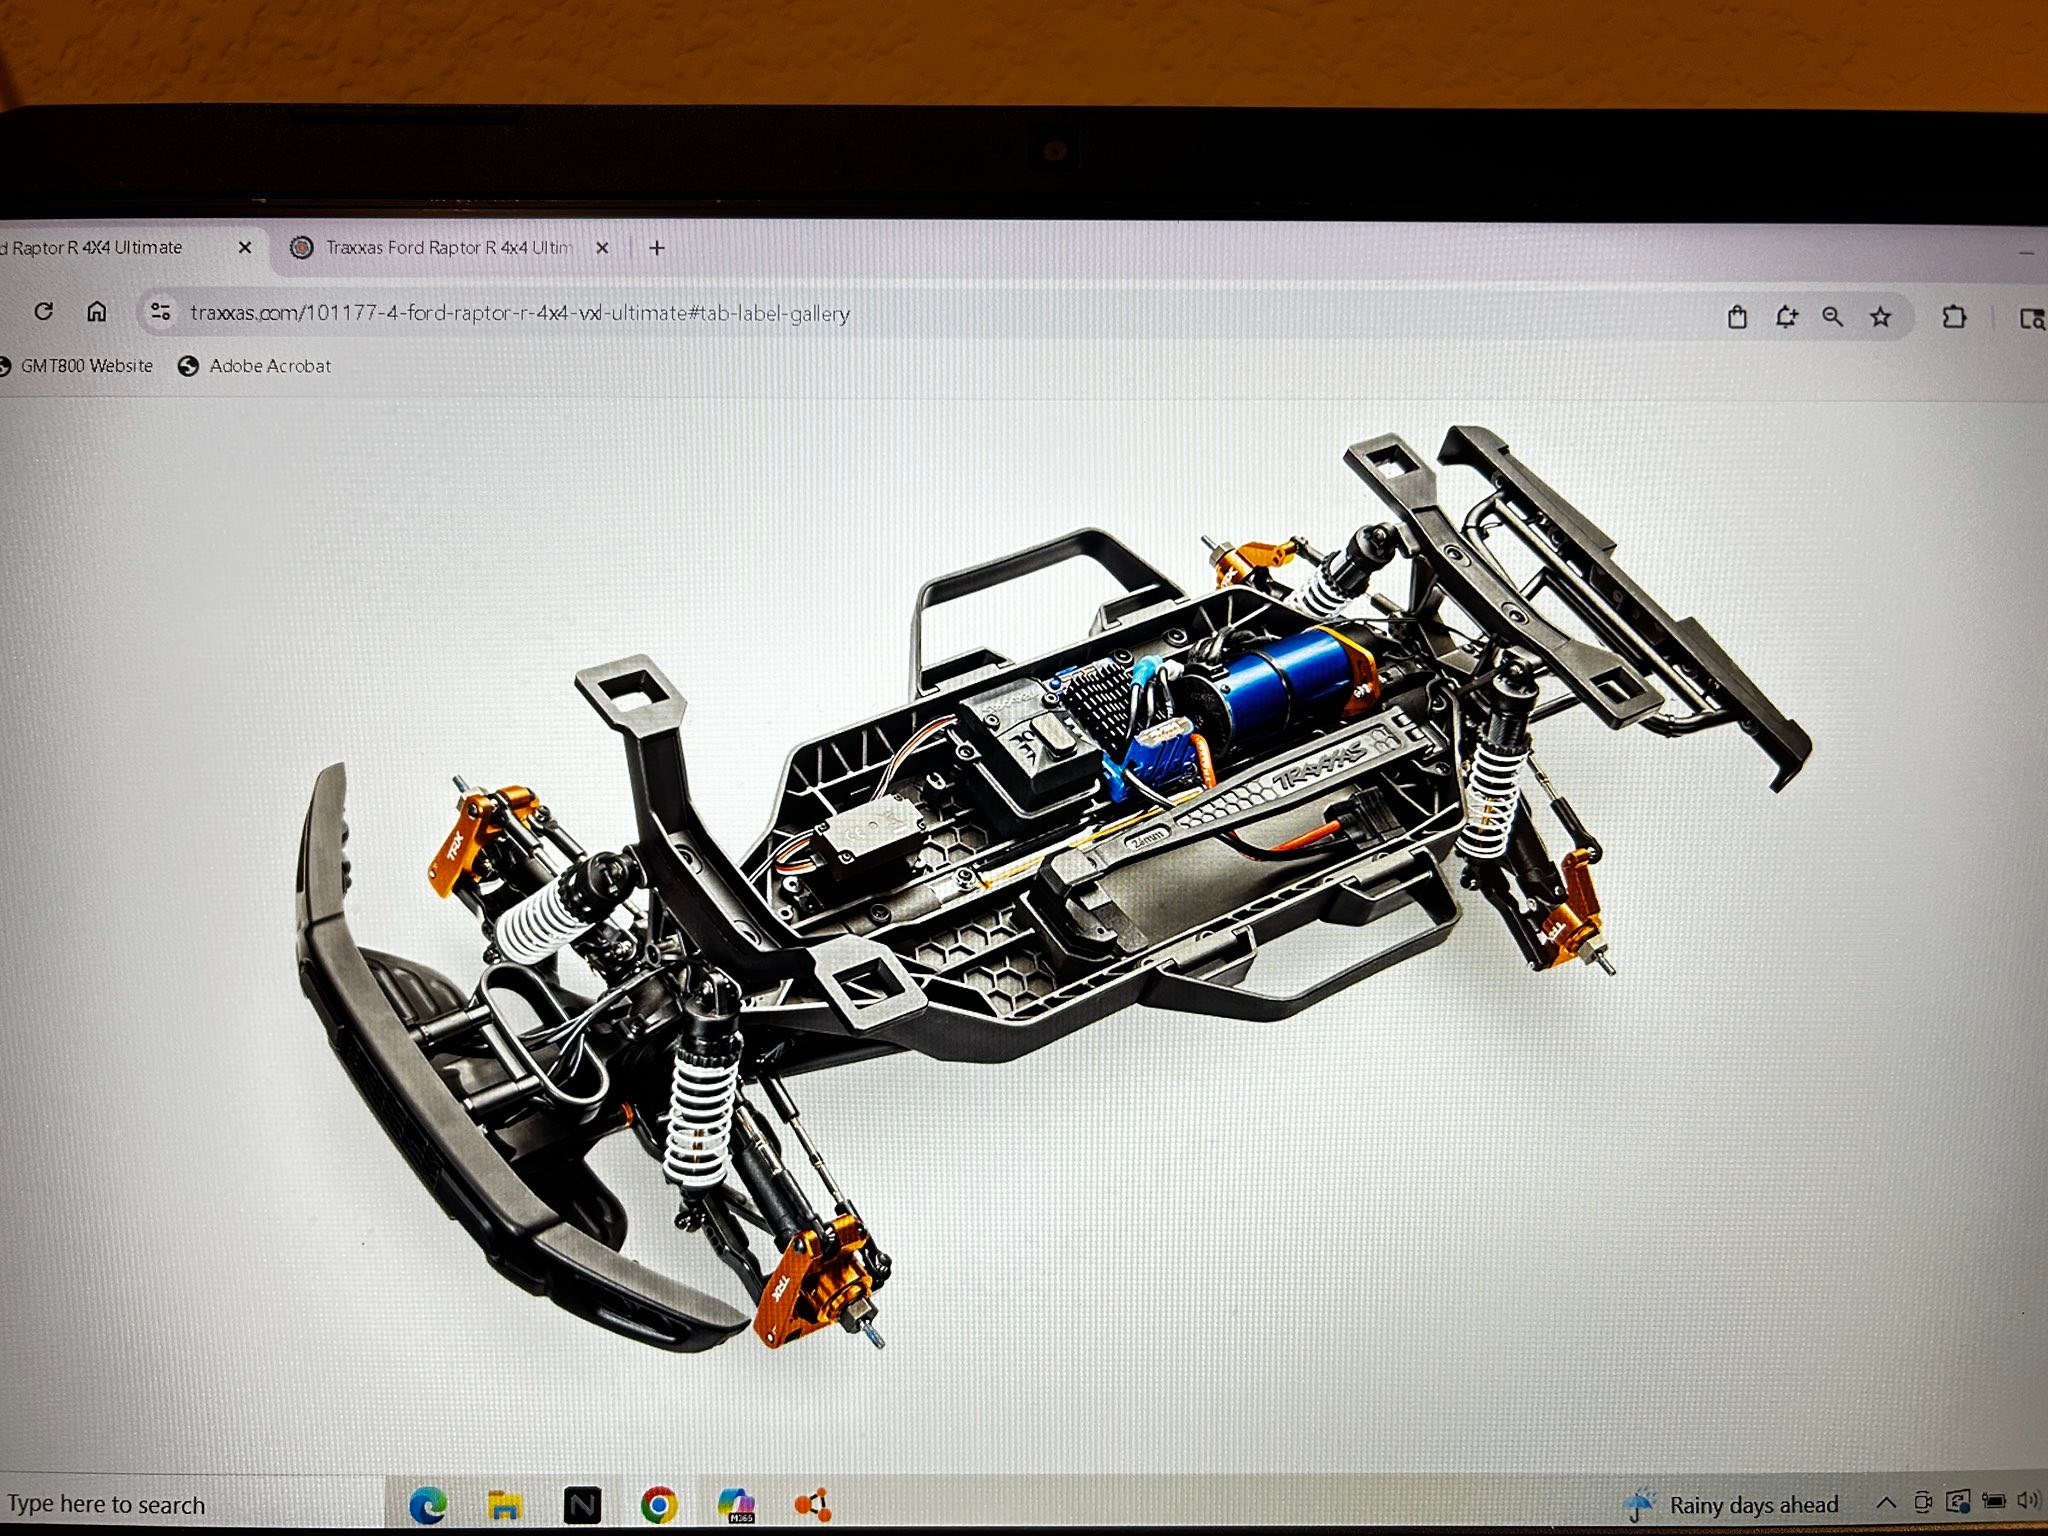
Task: Open the orange node app taskbar icon
Action: pos(812,1505)
